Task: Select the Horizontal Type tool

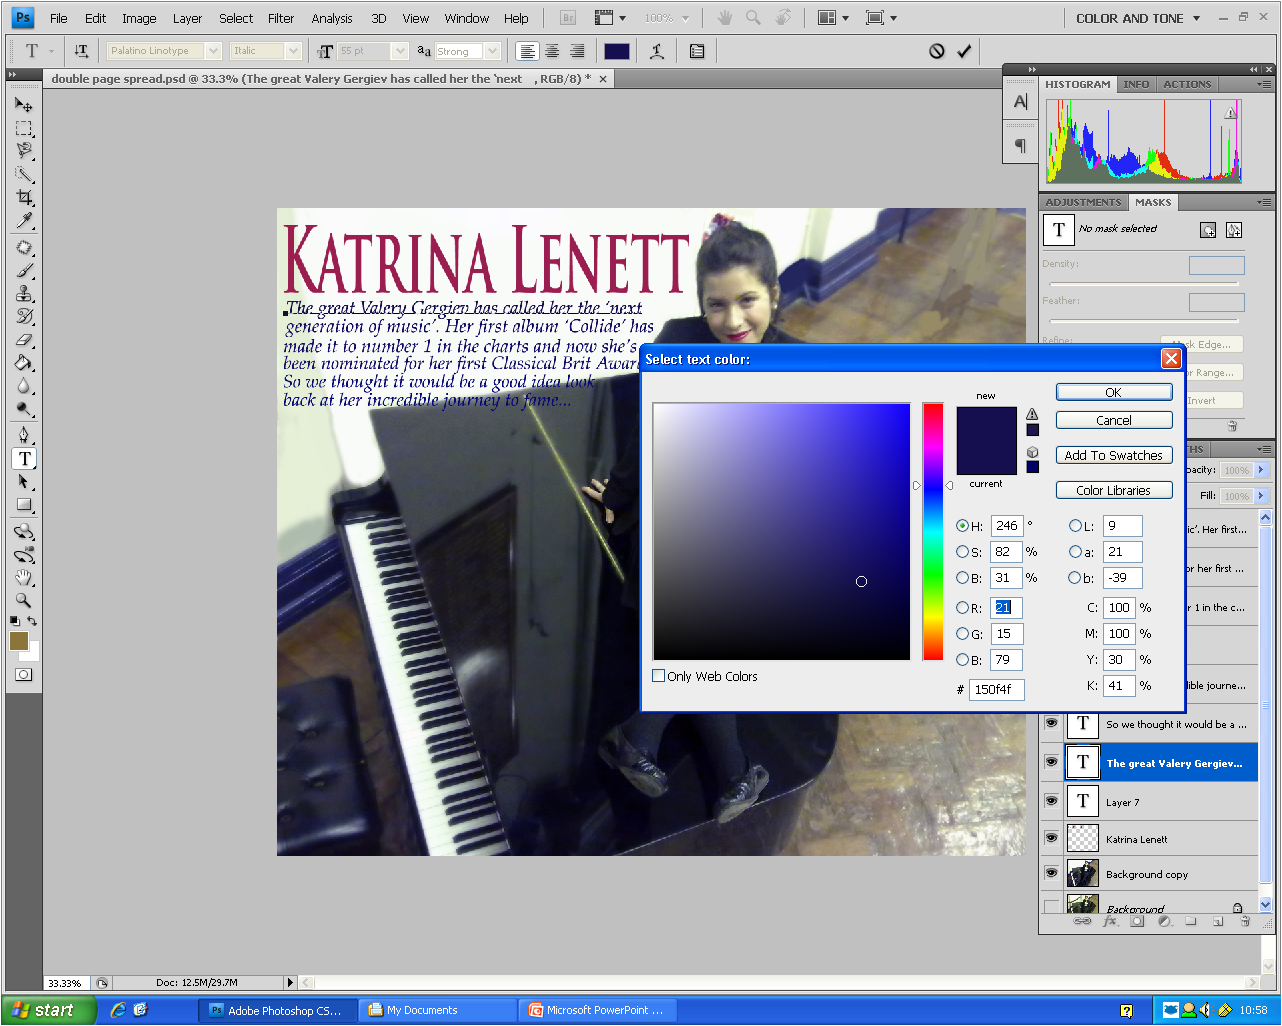Action: pos(24,458)
